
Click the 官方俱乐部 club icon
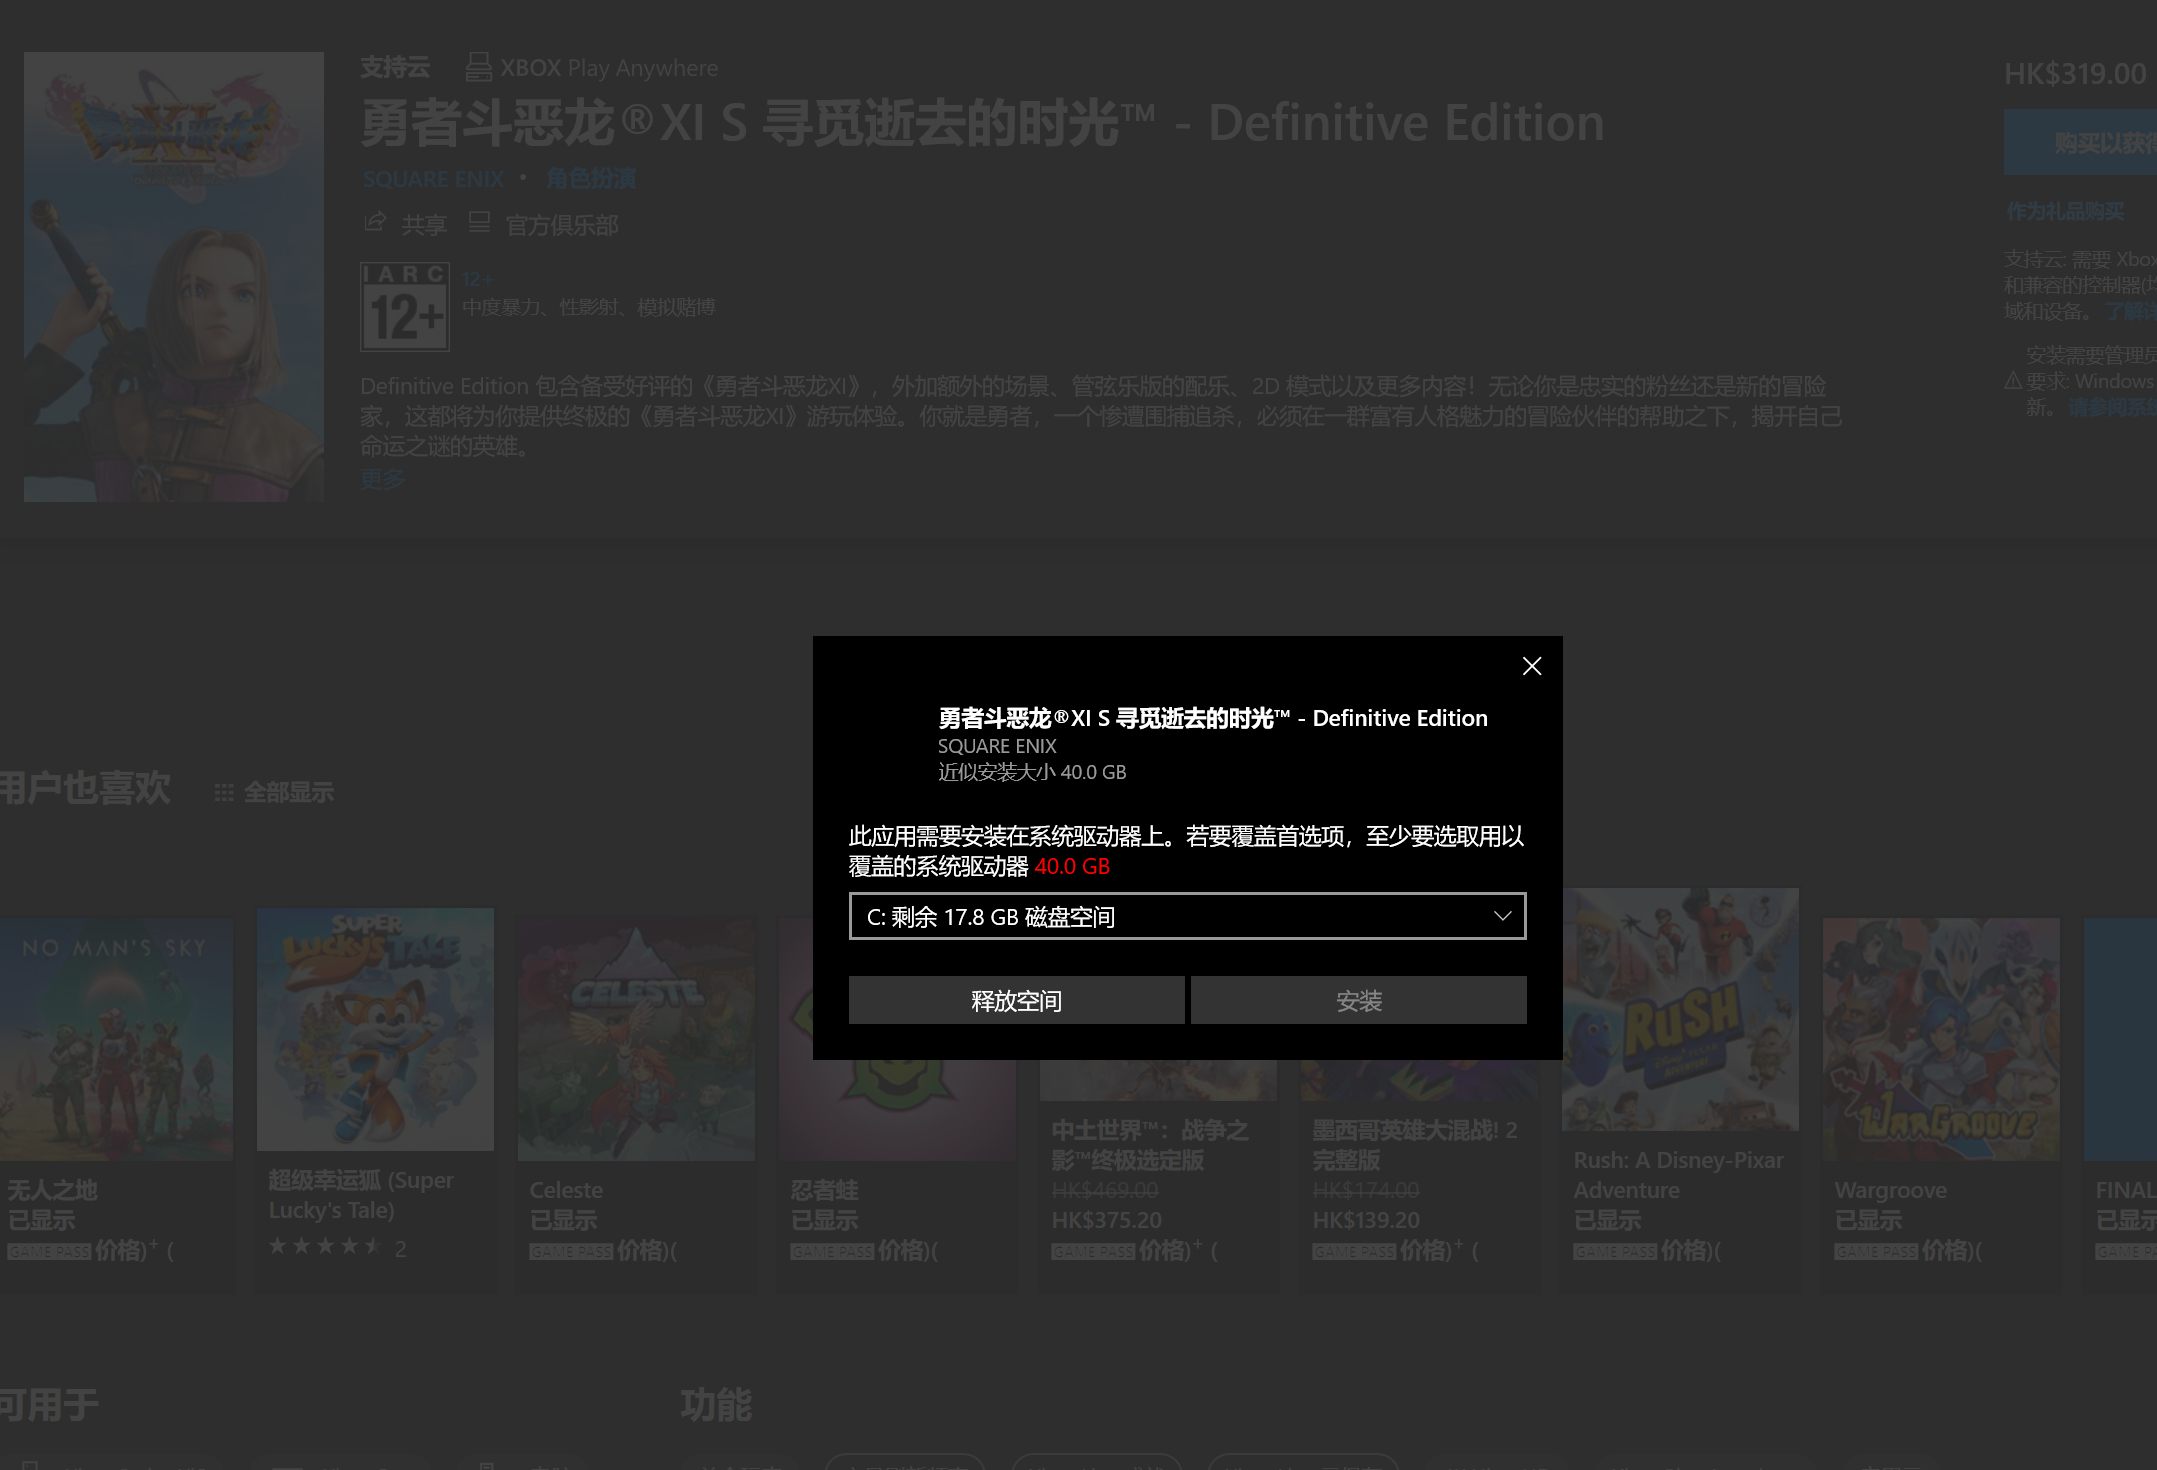[479, 222]
